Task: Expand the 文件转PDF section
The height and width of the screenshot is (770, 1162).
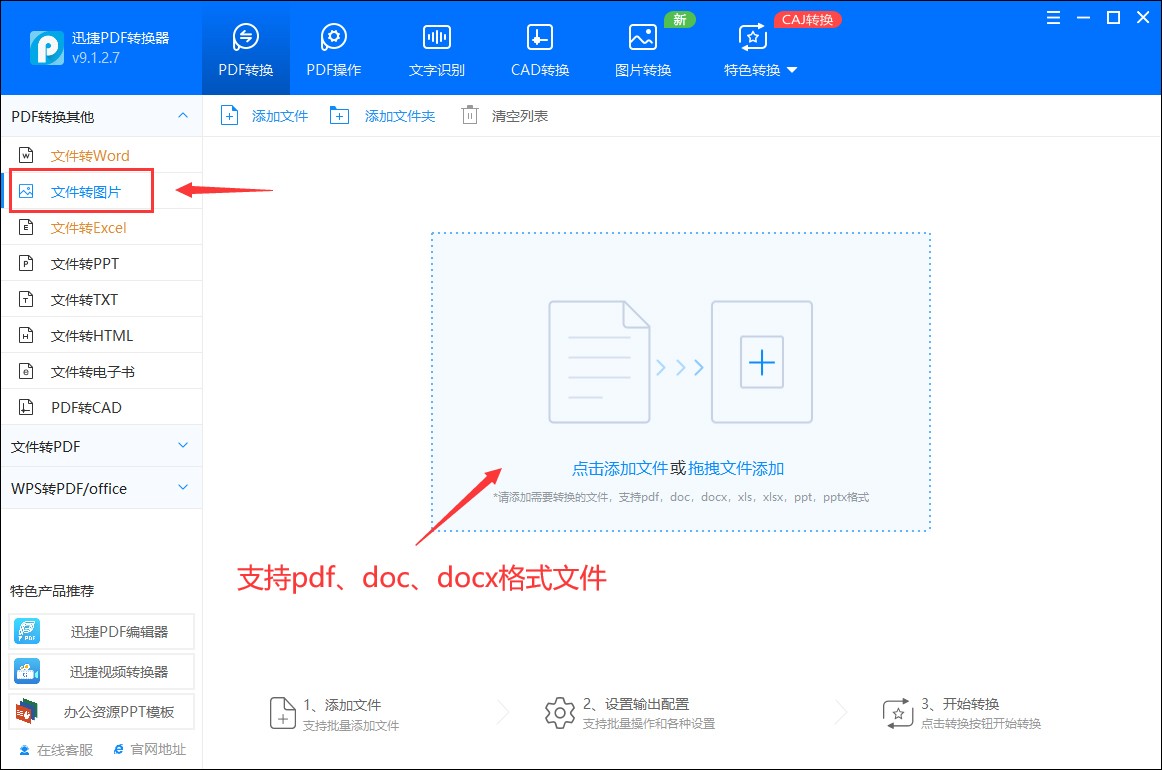Action: [x=102, y=446]
